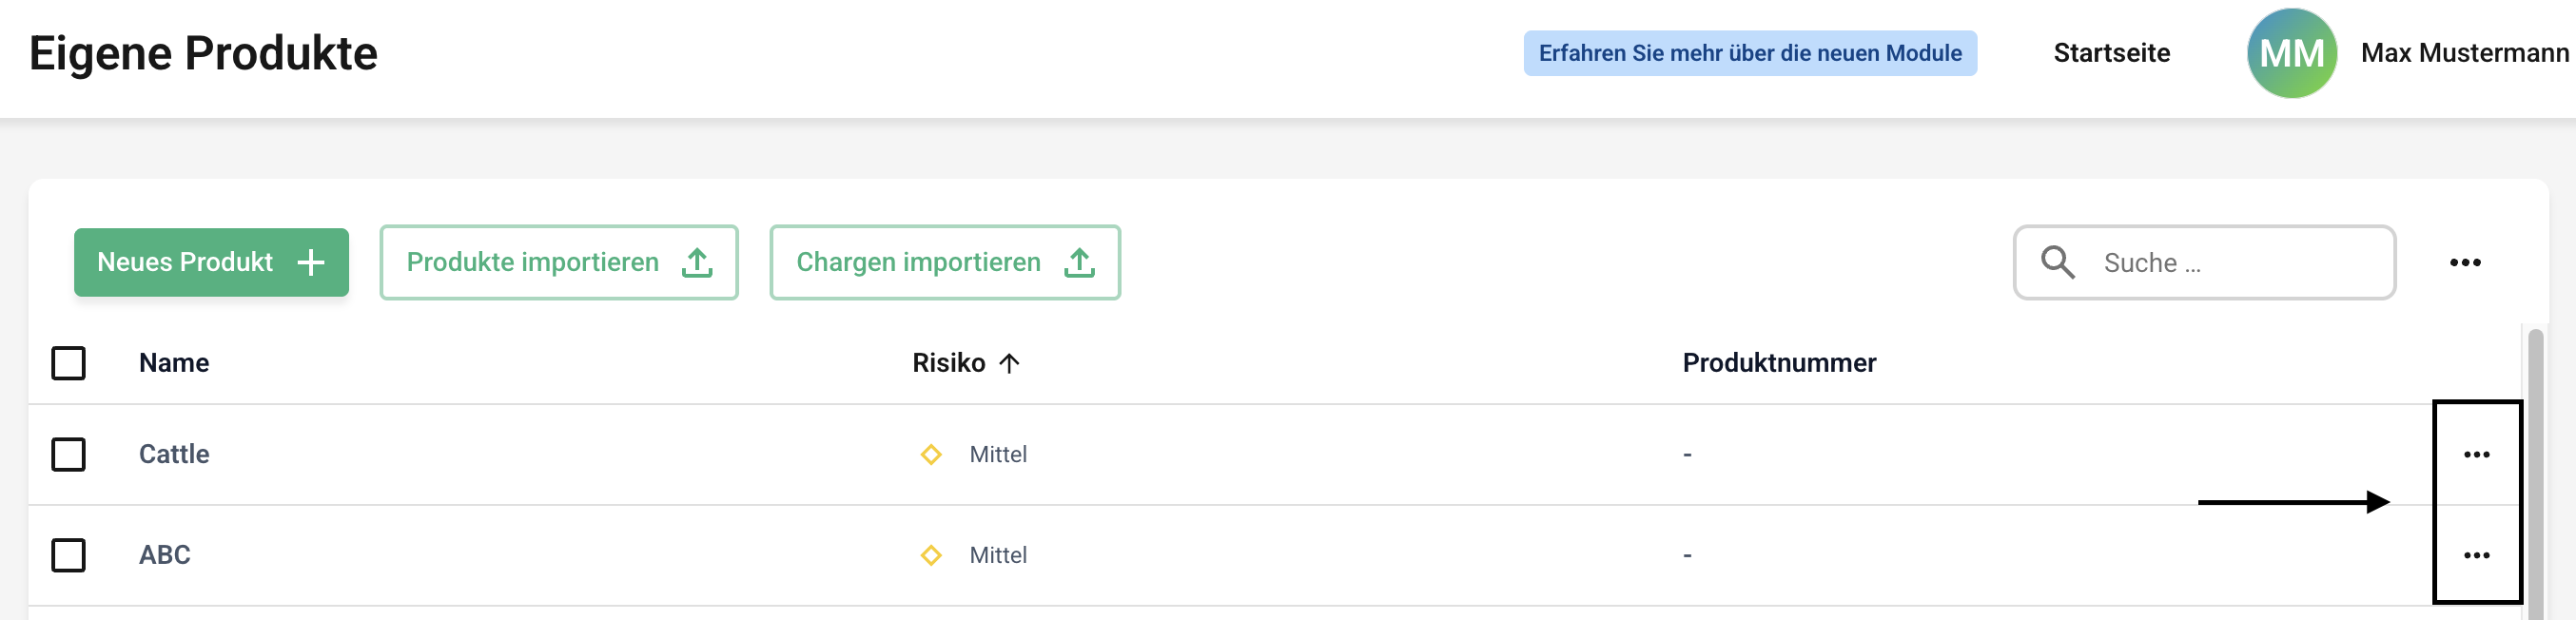This screenshot has width=2576, height=620.
Task: Open the ABC row actions menu
Action: click(2476, 555)
